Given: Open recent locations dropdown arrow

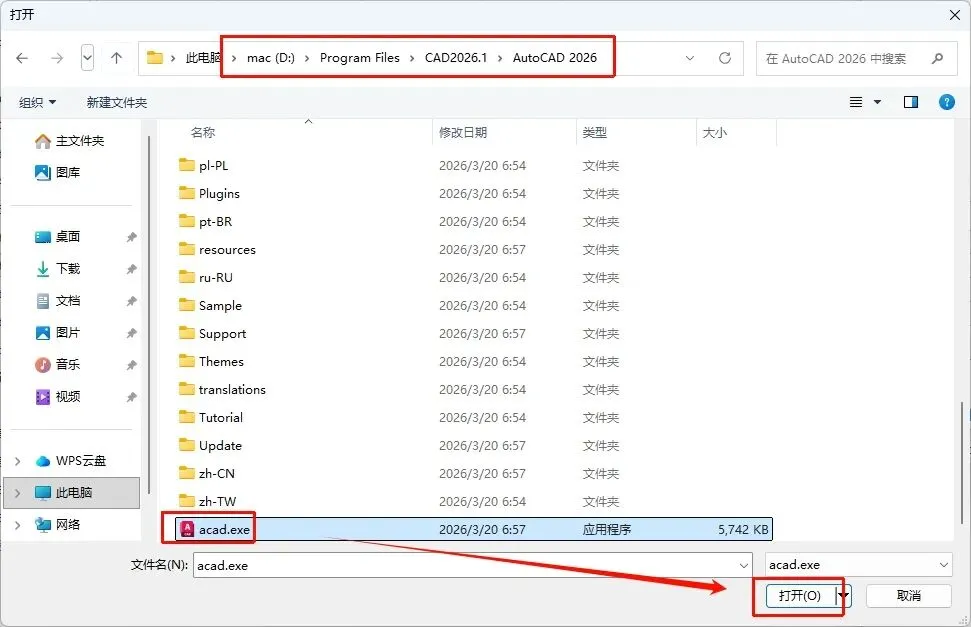Looking at the screenshot, I should 87,58.
